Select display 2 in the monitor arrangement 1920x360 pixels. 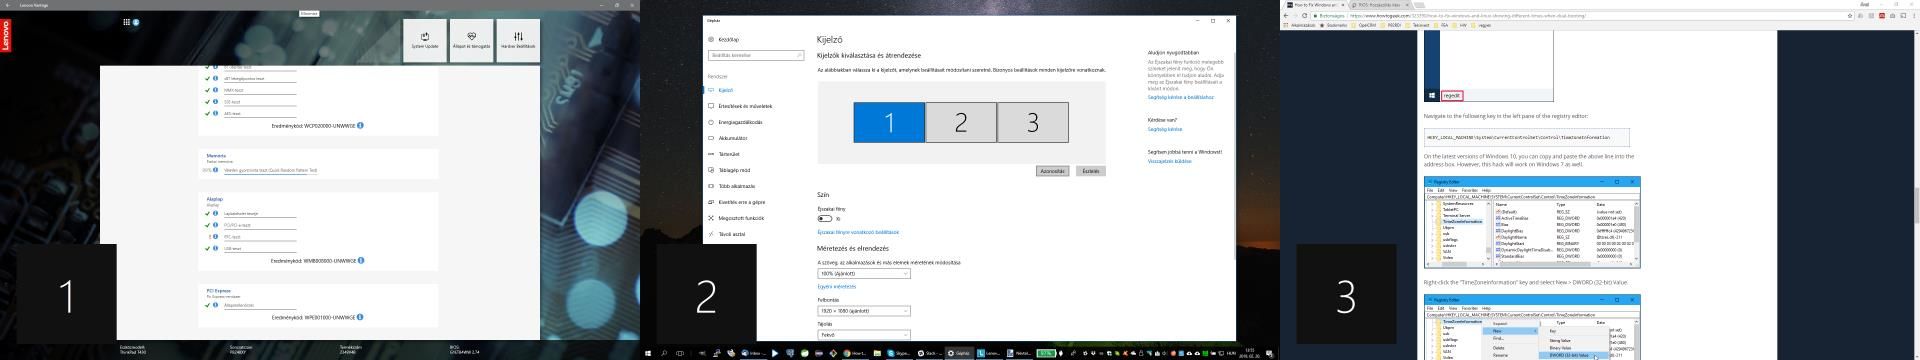point(961,122)
